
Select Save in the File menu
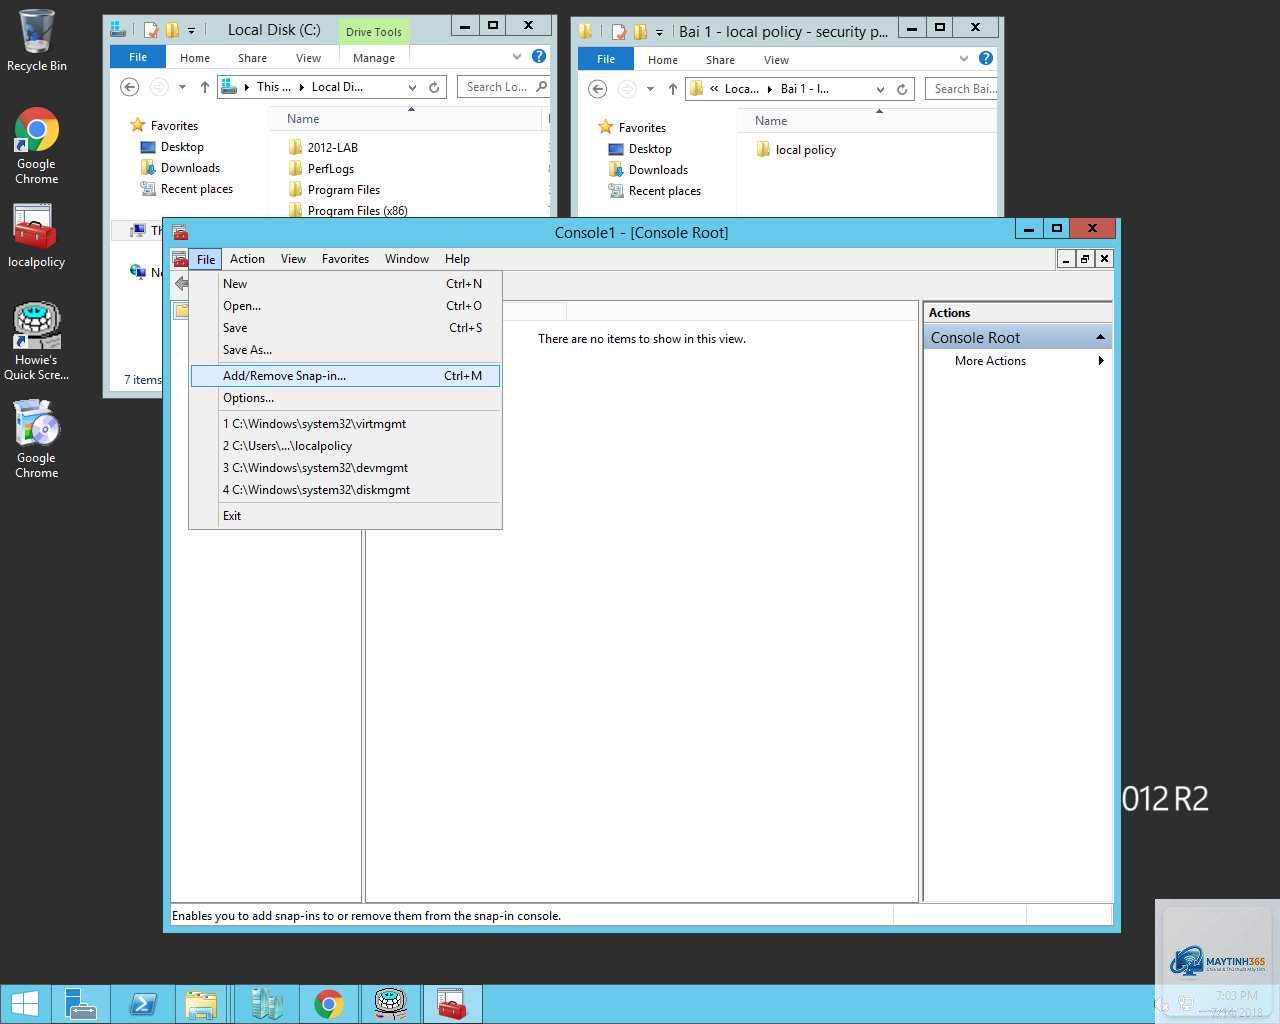345,328
